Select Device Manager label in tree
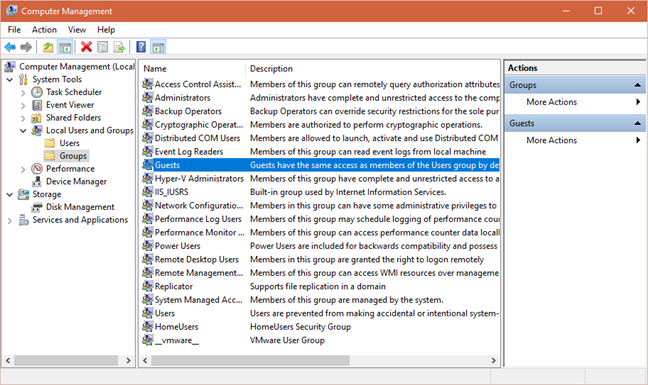The height and width of the screenshot is (385, 648). click(x=76, y=181)
